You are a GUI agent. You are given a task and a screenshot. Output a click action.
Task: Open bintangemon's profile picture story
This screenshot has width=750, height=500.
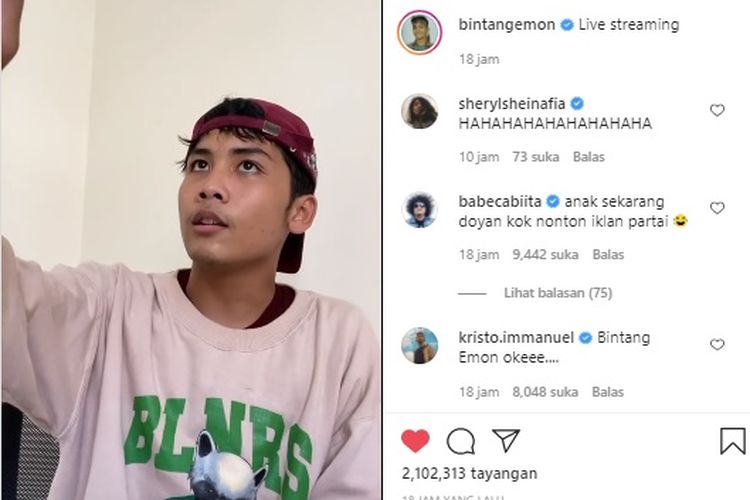point(419,33)
